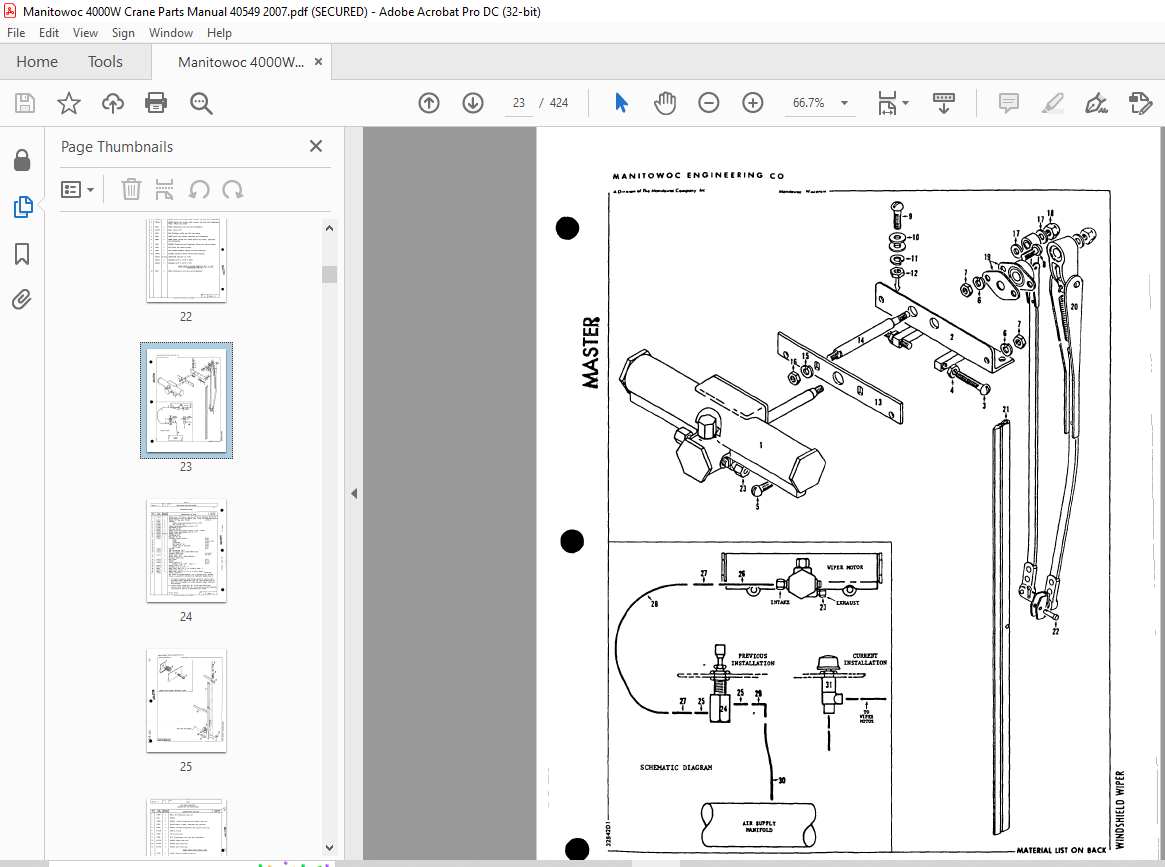
Task: Toggle scrolling mode keyboard icon
Action: click(x=944, y=103)
